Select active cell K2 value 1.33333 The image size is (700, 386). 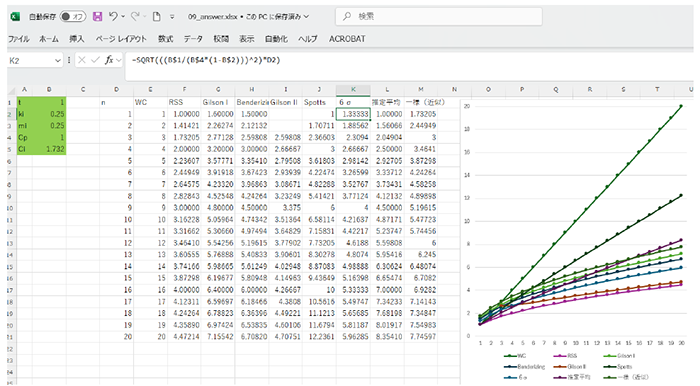tap(353, 114)
